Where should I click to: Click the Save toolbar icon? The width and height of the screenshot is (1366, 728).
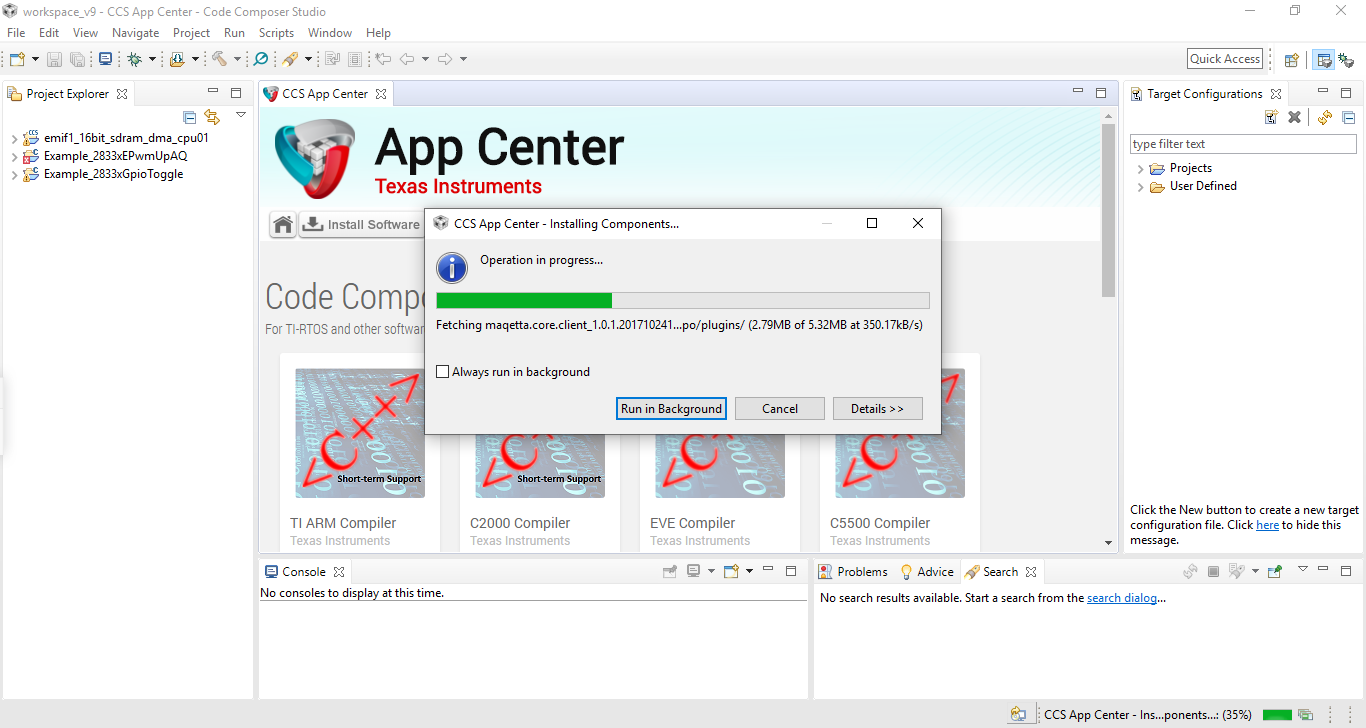tap(54, 59)
